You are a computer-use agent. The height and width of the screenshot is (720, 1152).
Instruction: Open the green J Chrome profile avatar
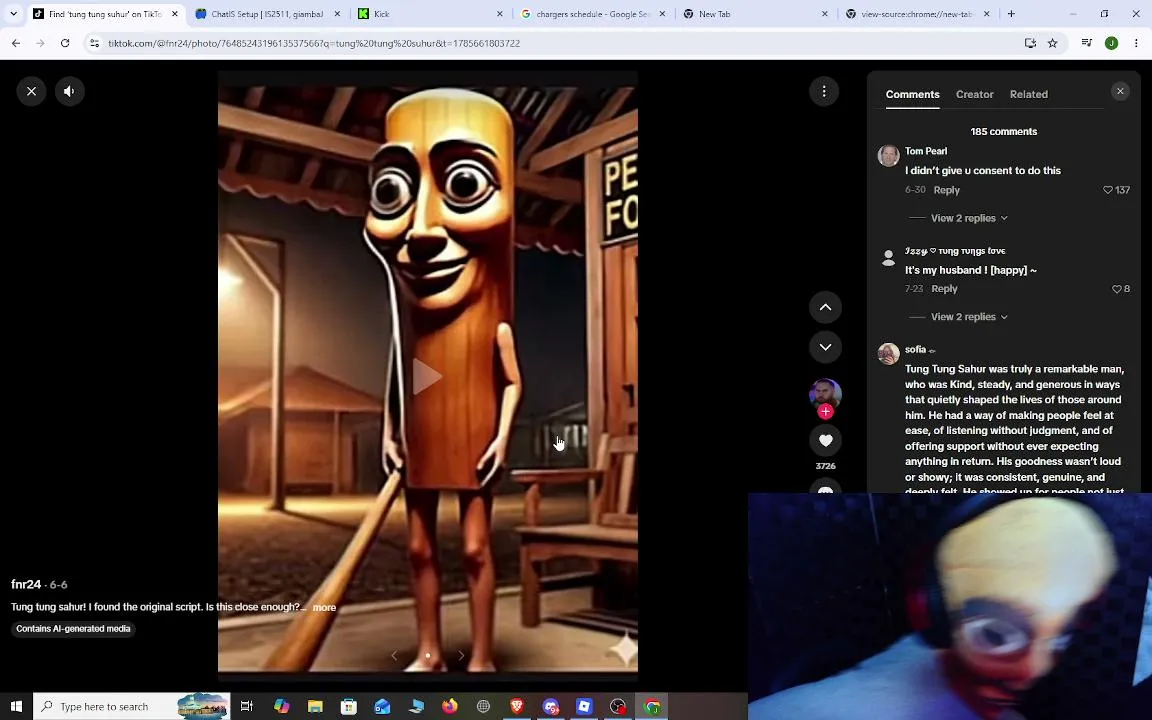pyautogui.click(x=1112, y=43)
